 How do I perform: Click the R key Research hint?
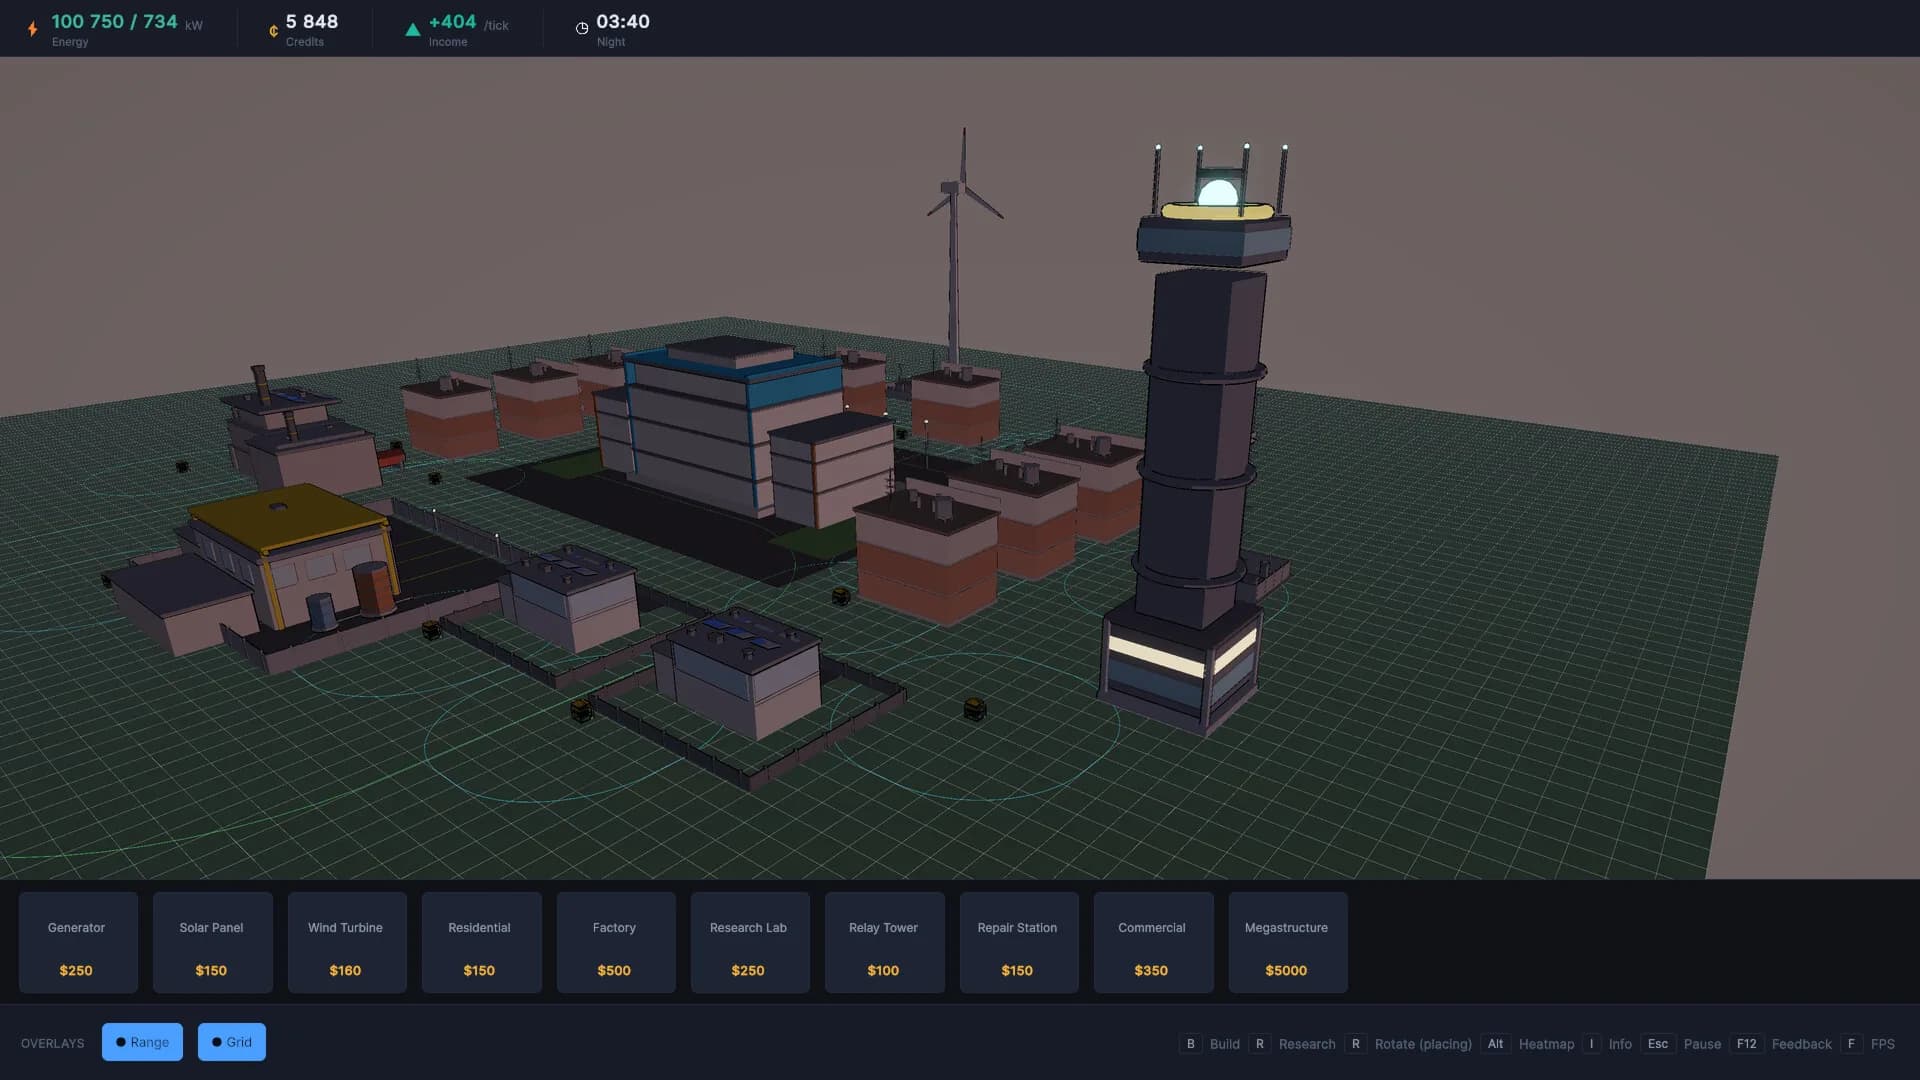pos(1259,1044)
